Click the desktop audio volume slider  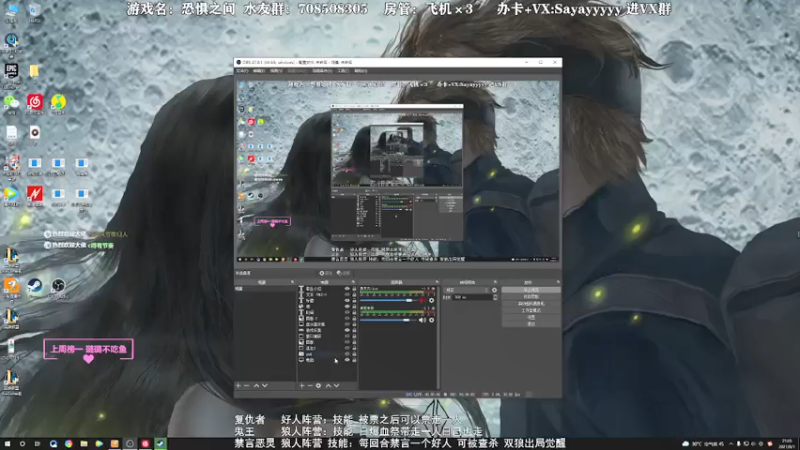tap(389, 320)
